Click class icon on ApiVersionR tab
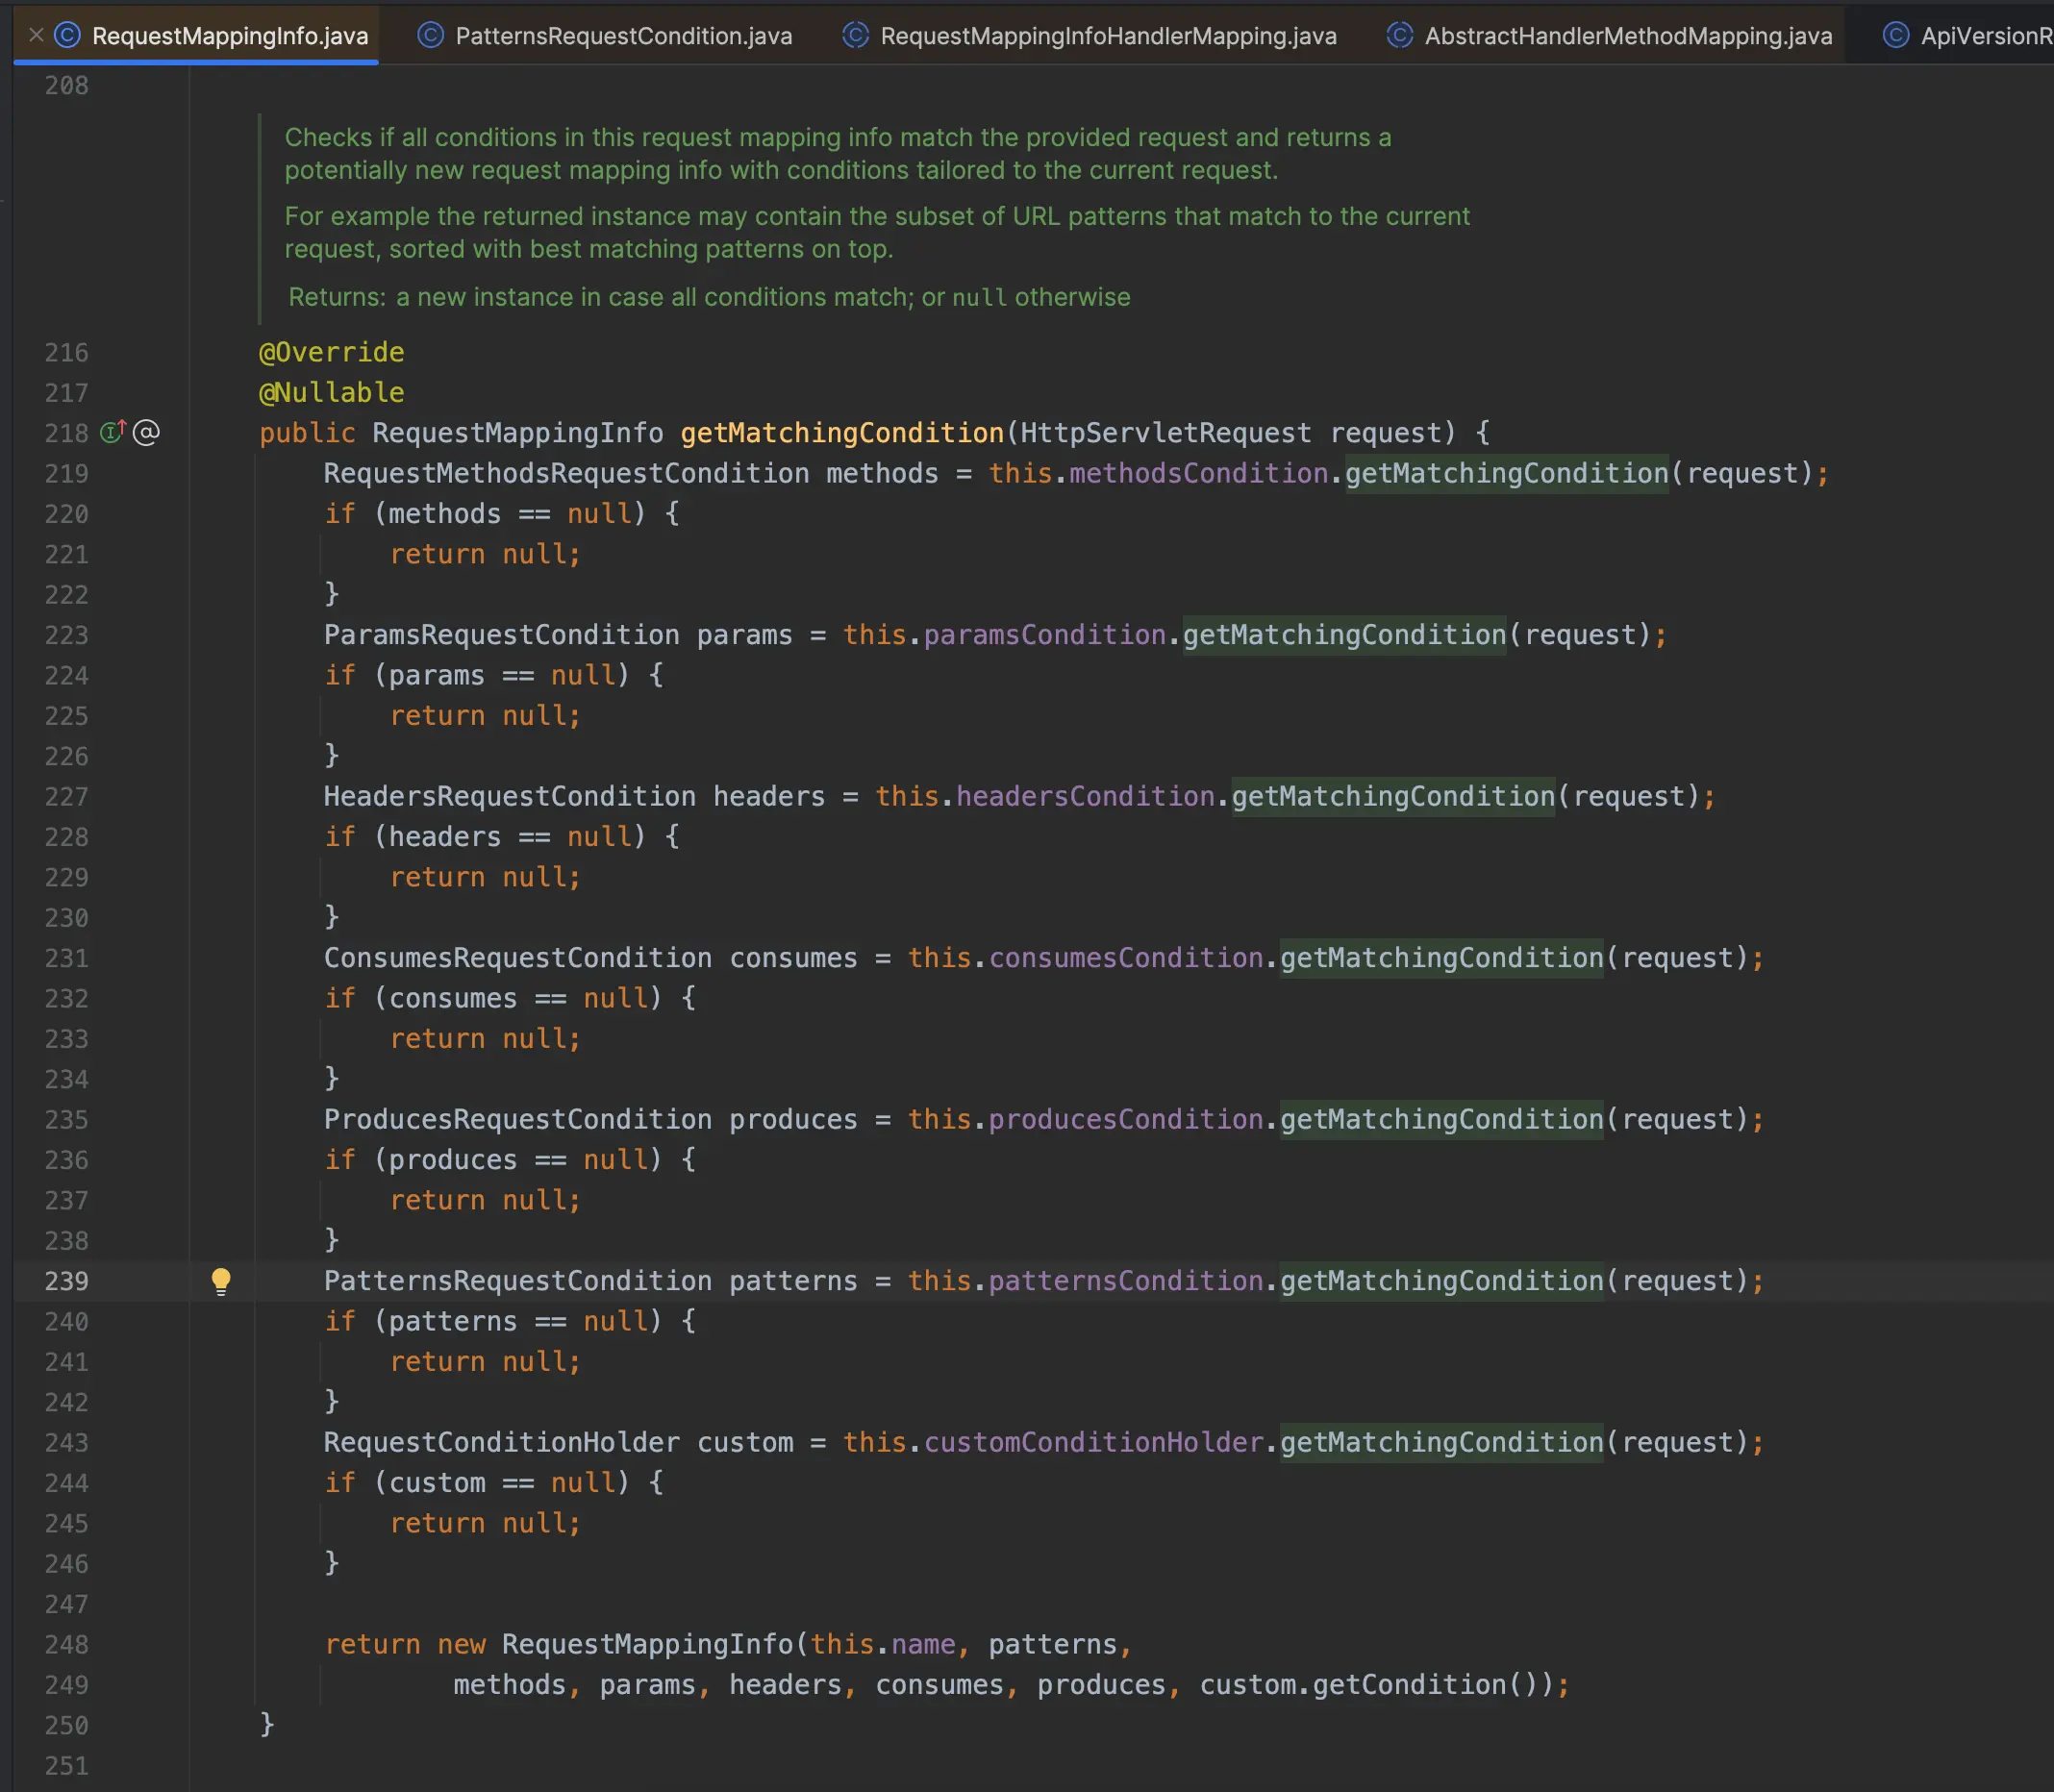The width and height of the screenshot is (2054, 1792). [x=1896, y=35]
